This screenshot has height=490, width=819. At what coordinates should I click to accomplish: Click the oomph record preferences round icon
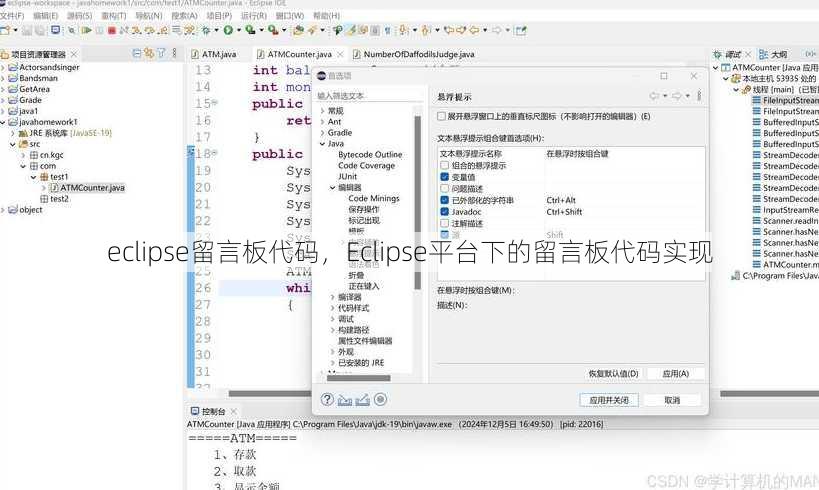[380, 400]
